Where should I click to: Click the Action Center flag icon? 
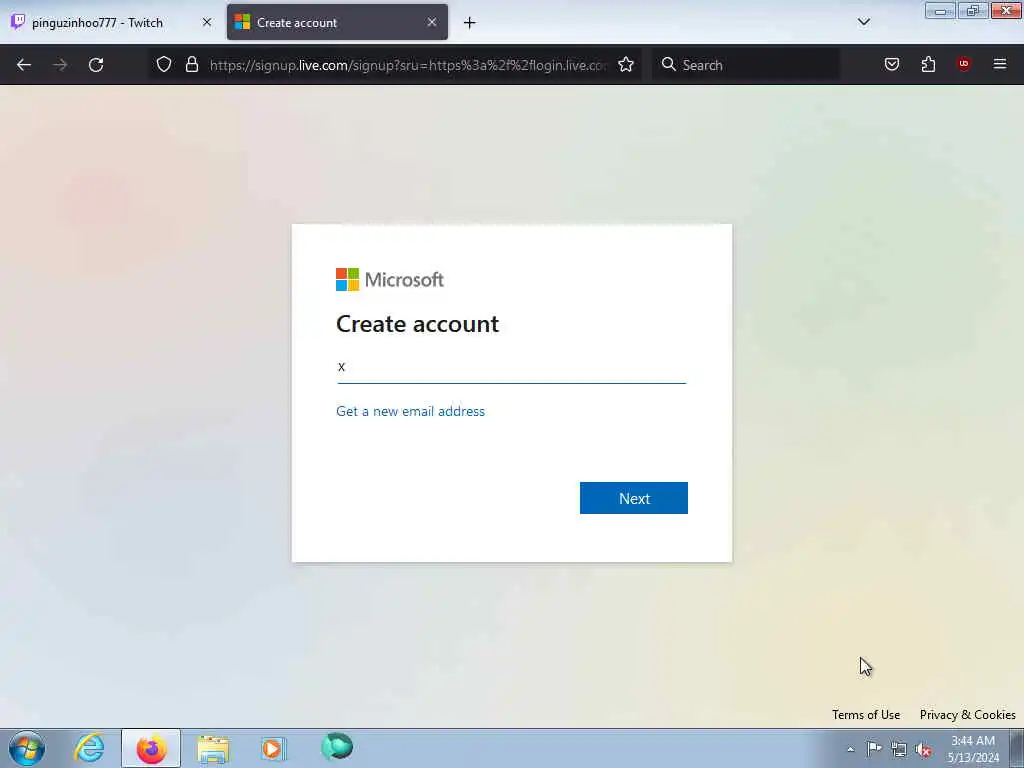(x=874, y=748)
